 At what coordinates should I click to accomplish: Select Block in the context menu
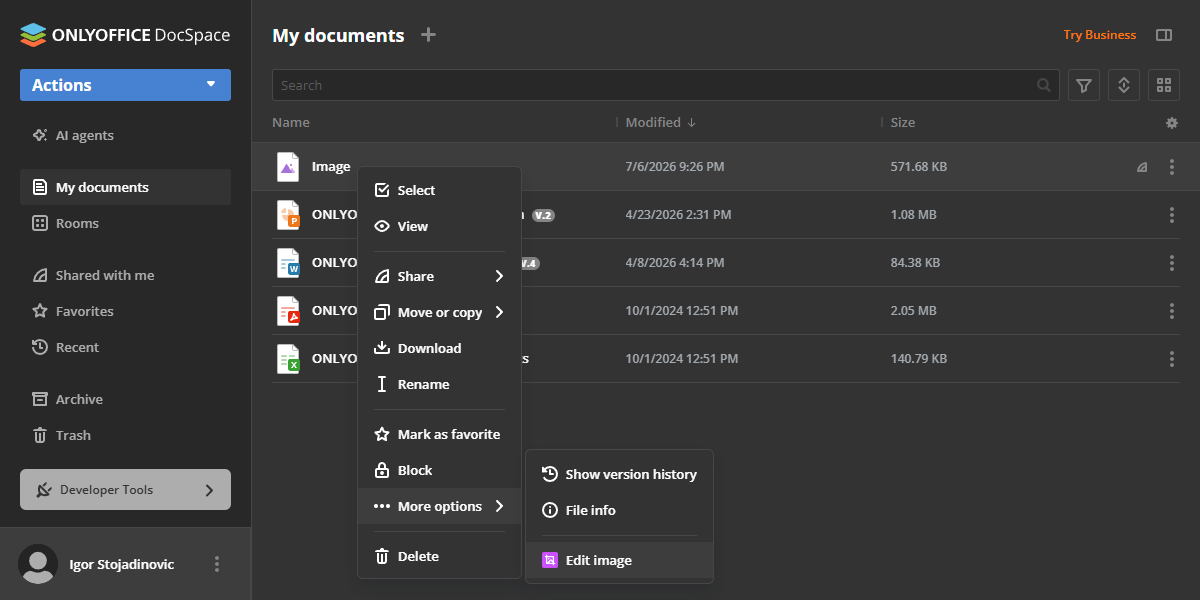[x=439, y=470]
